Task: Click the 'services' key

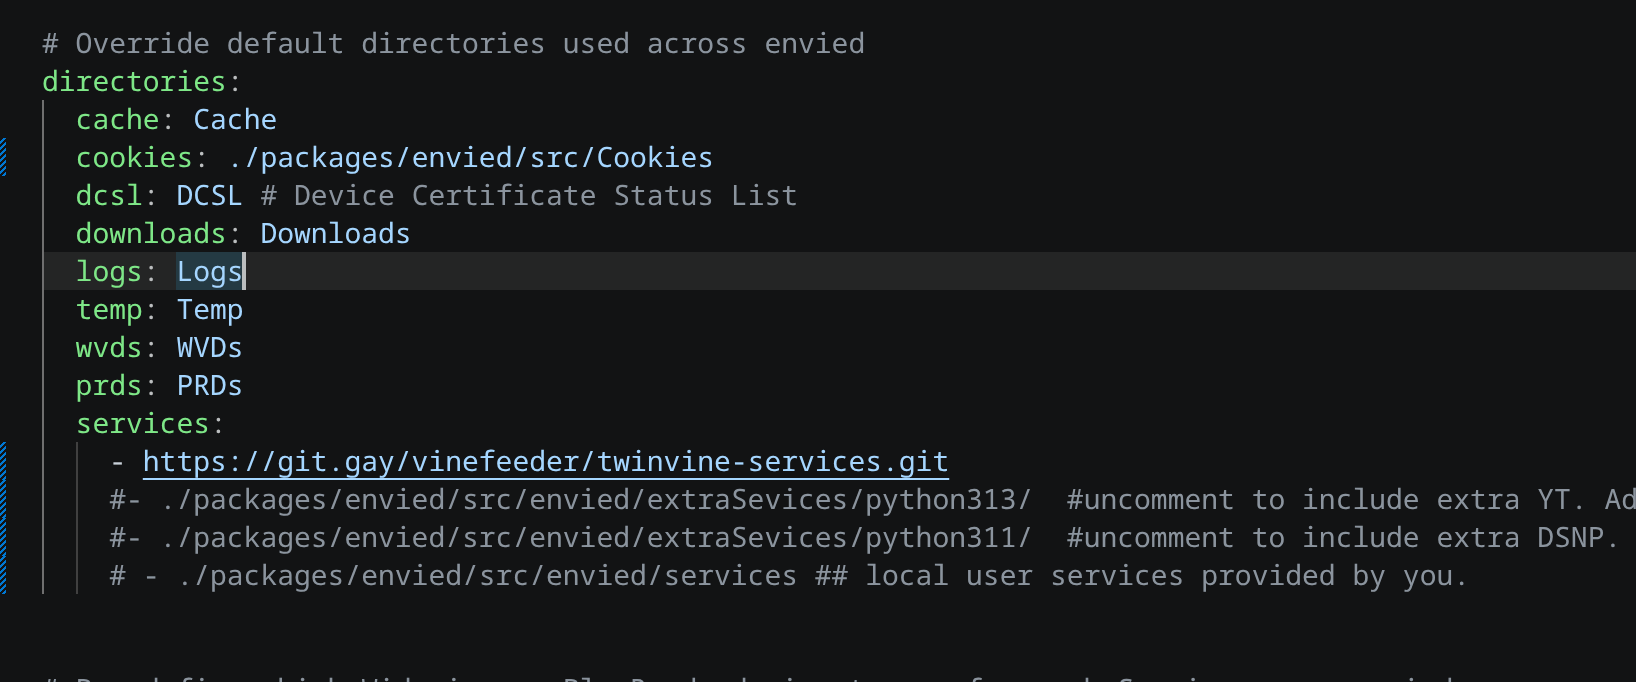Action: 143,424
